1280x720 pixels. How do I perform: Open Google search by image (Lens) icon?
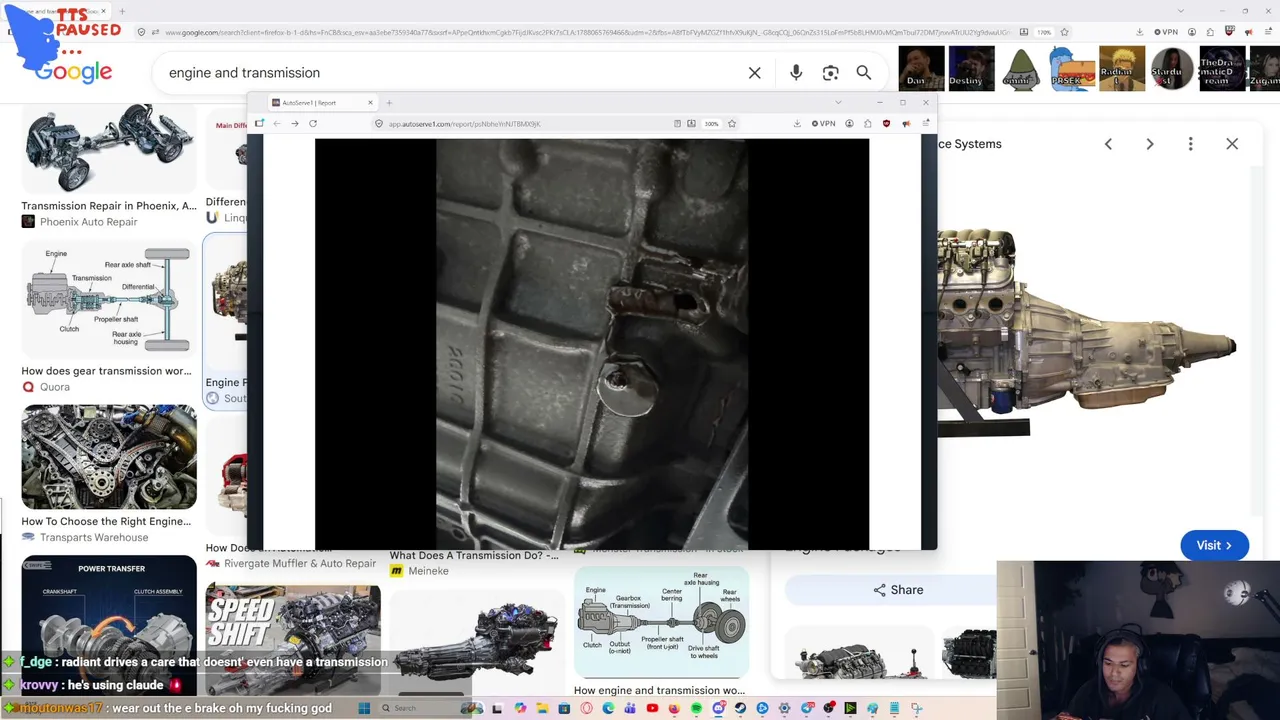830,73
